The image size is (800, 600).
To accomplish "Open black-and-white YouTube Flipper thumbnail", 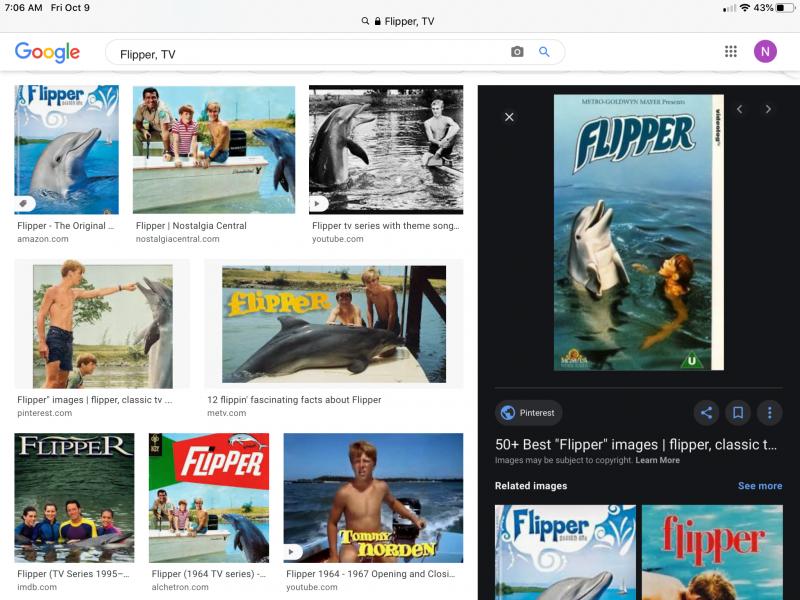I will coord(386,149).
